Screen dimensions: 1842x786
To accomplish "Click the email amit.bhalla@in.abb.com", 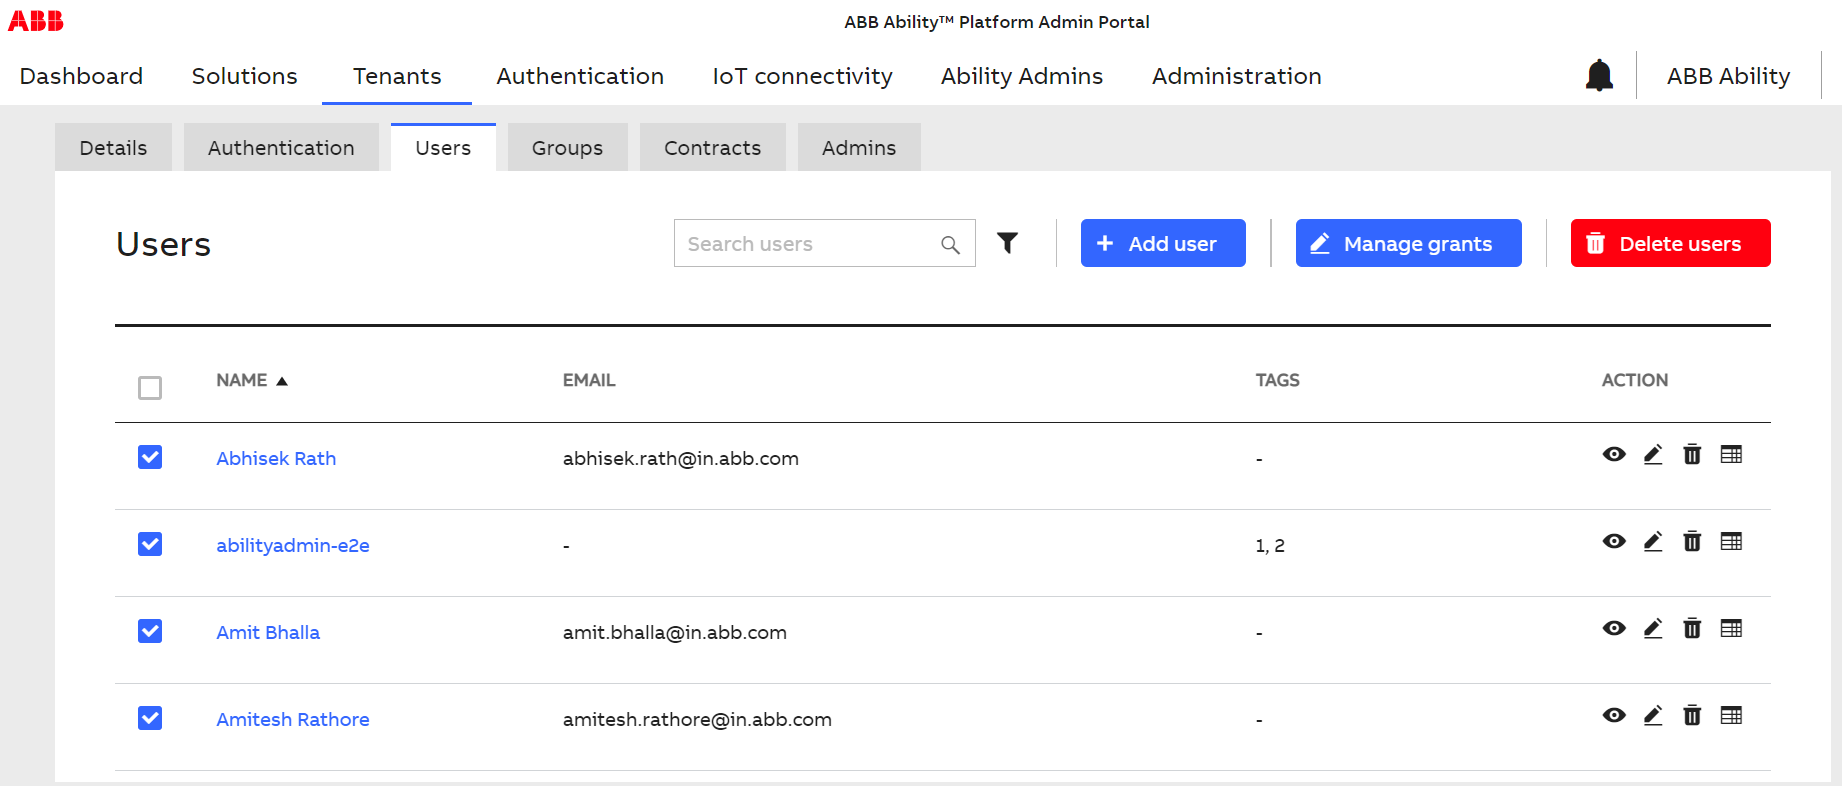I will 675,632.
